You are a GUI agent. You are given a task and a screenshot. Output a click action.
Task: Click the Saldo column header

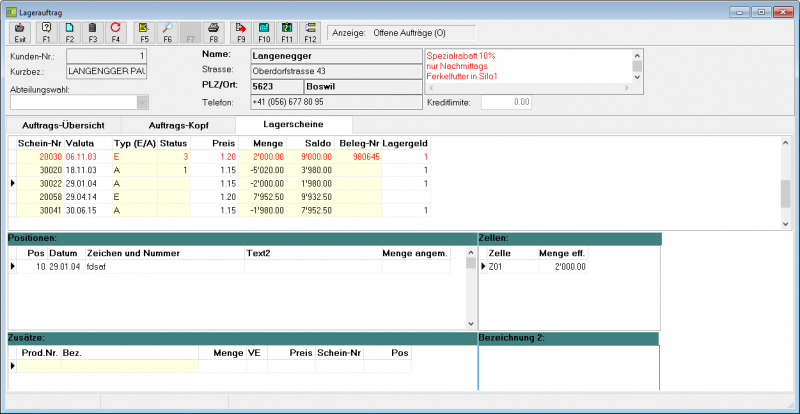pos(311,143)
